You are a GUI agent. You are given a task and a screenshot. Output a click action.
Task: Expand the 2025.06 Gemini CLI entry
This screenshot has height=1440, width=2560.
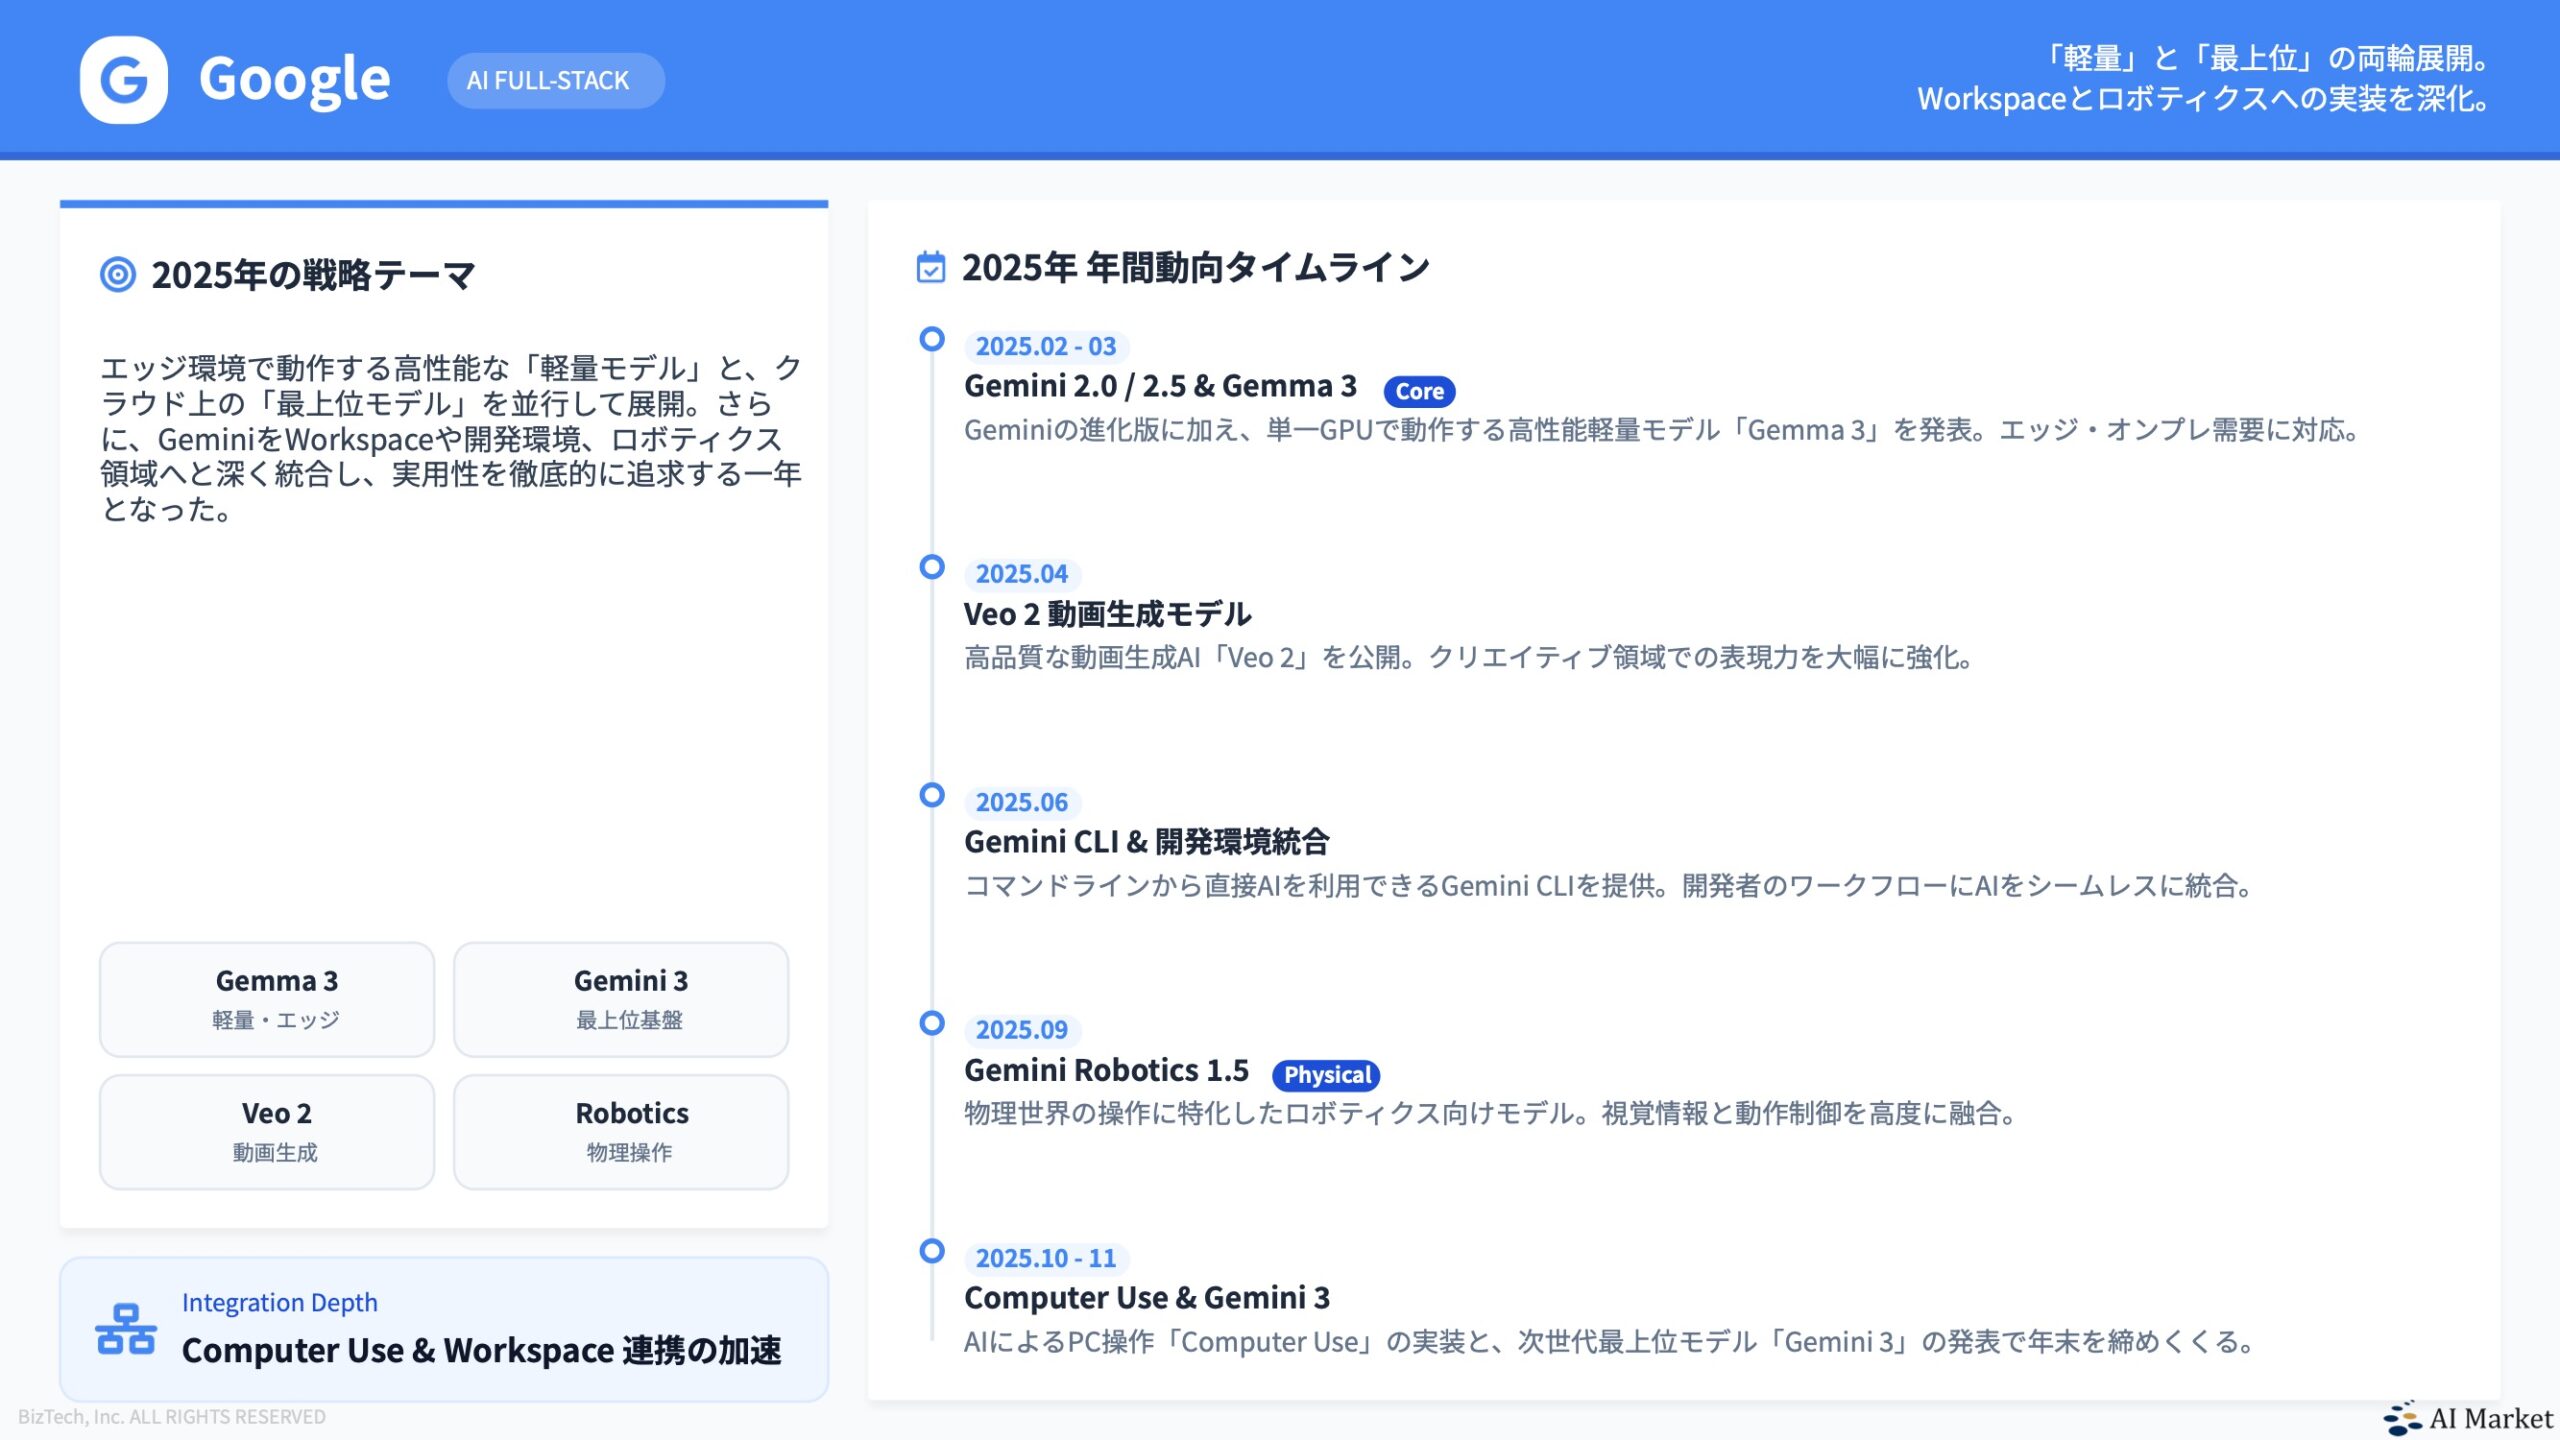point(1021,801)
